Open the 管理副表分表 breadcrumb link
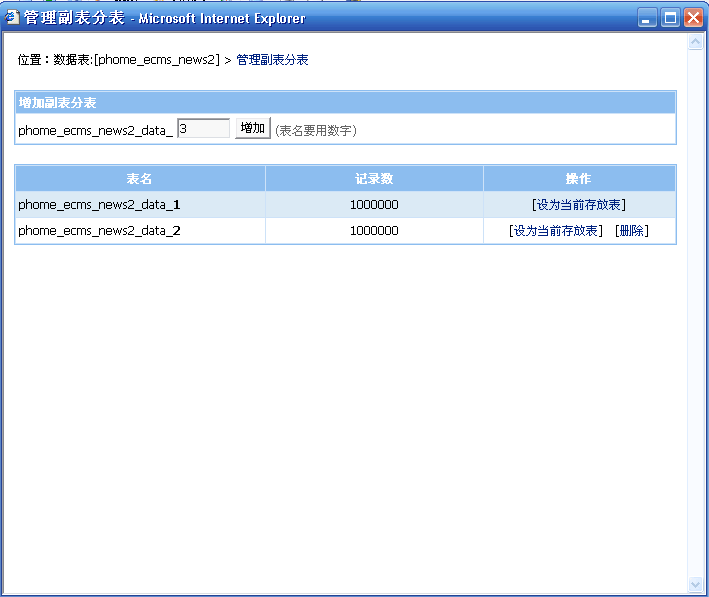 (x=272, y=60)
